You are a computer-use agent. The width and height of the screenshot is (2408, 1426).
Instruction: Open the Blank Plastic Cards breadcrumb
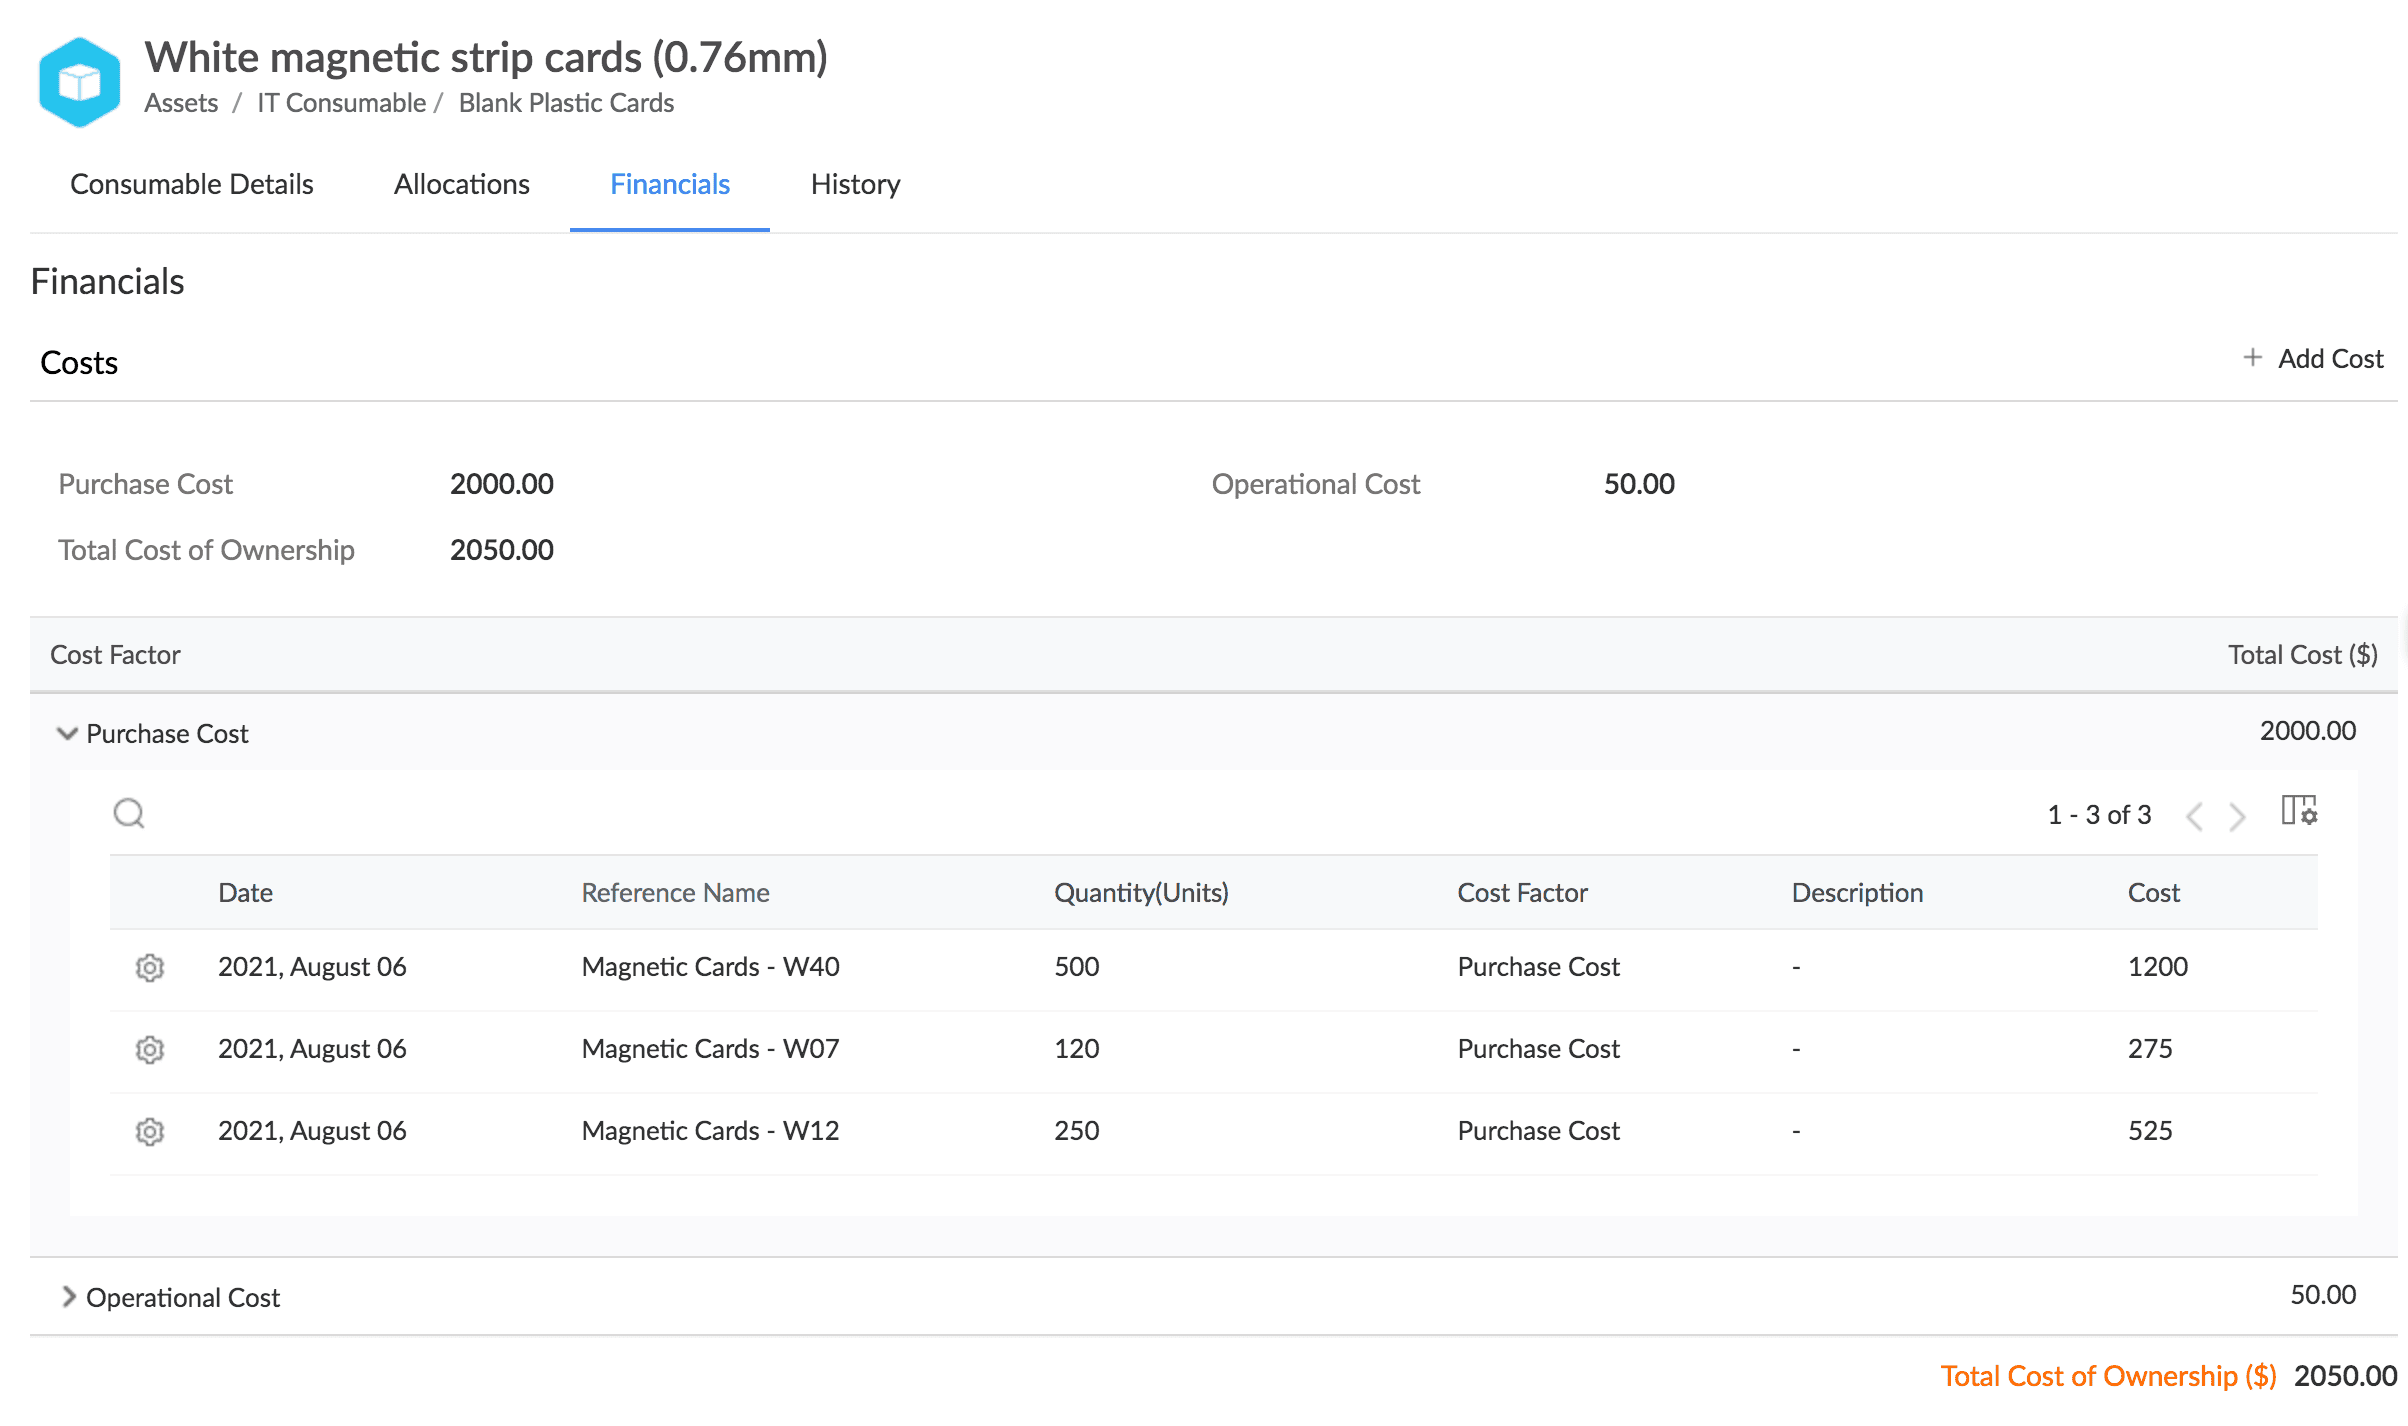pos(566,103)
